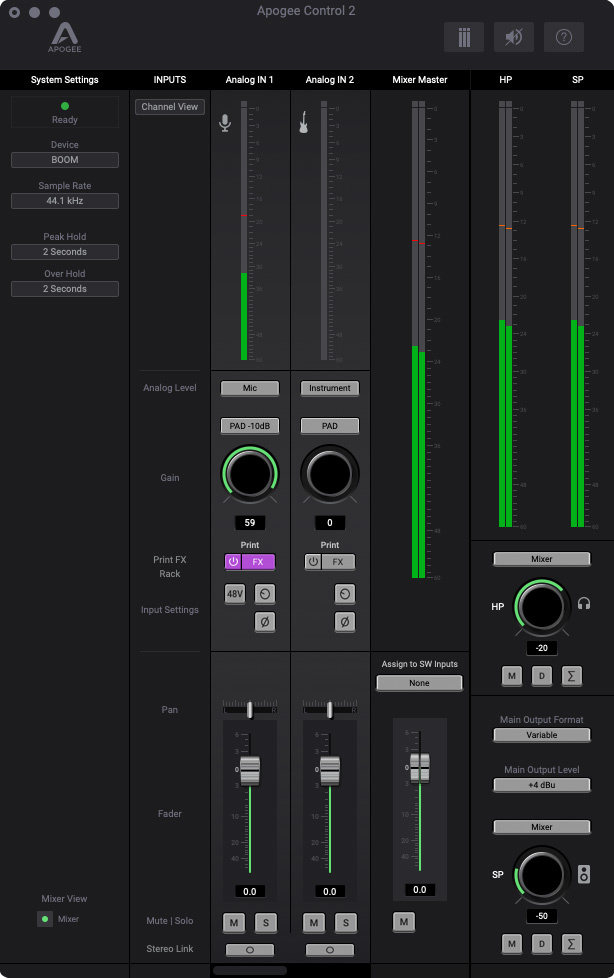Click the speaker icon beside SP knob
The height and width of the screenshot is (978, 614).
(585, 876)
